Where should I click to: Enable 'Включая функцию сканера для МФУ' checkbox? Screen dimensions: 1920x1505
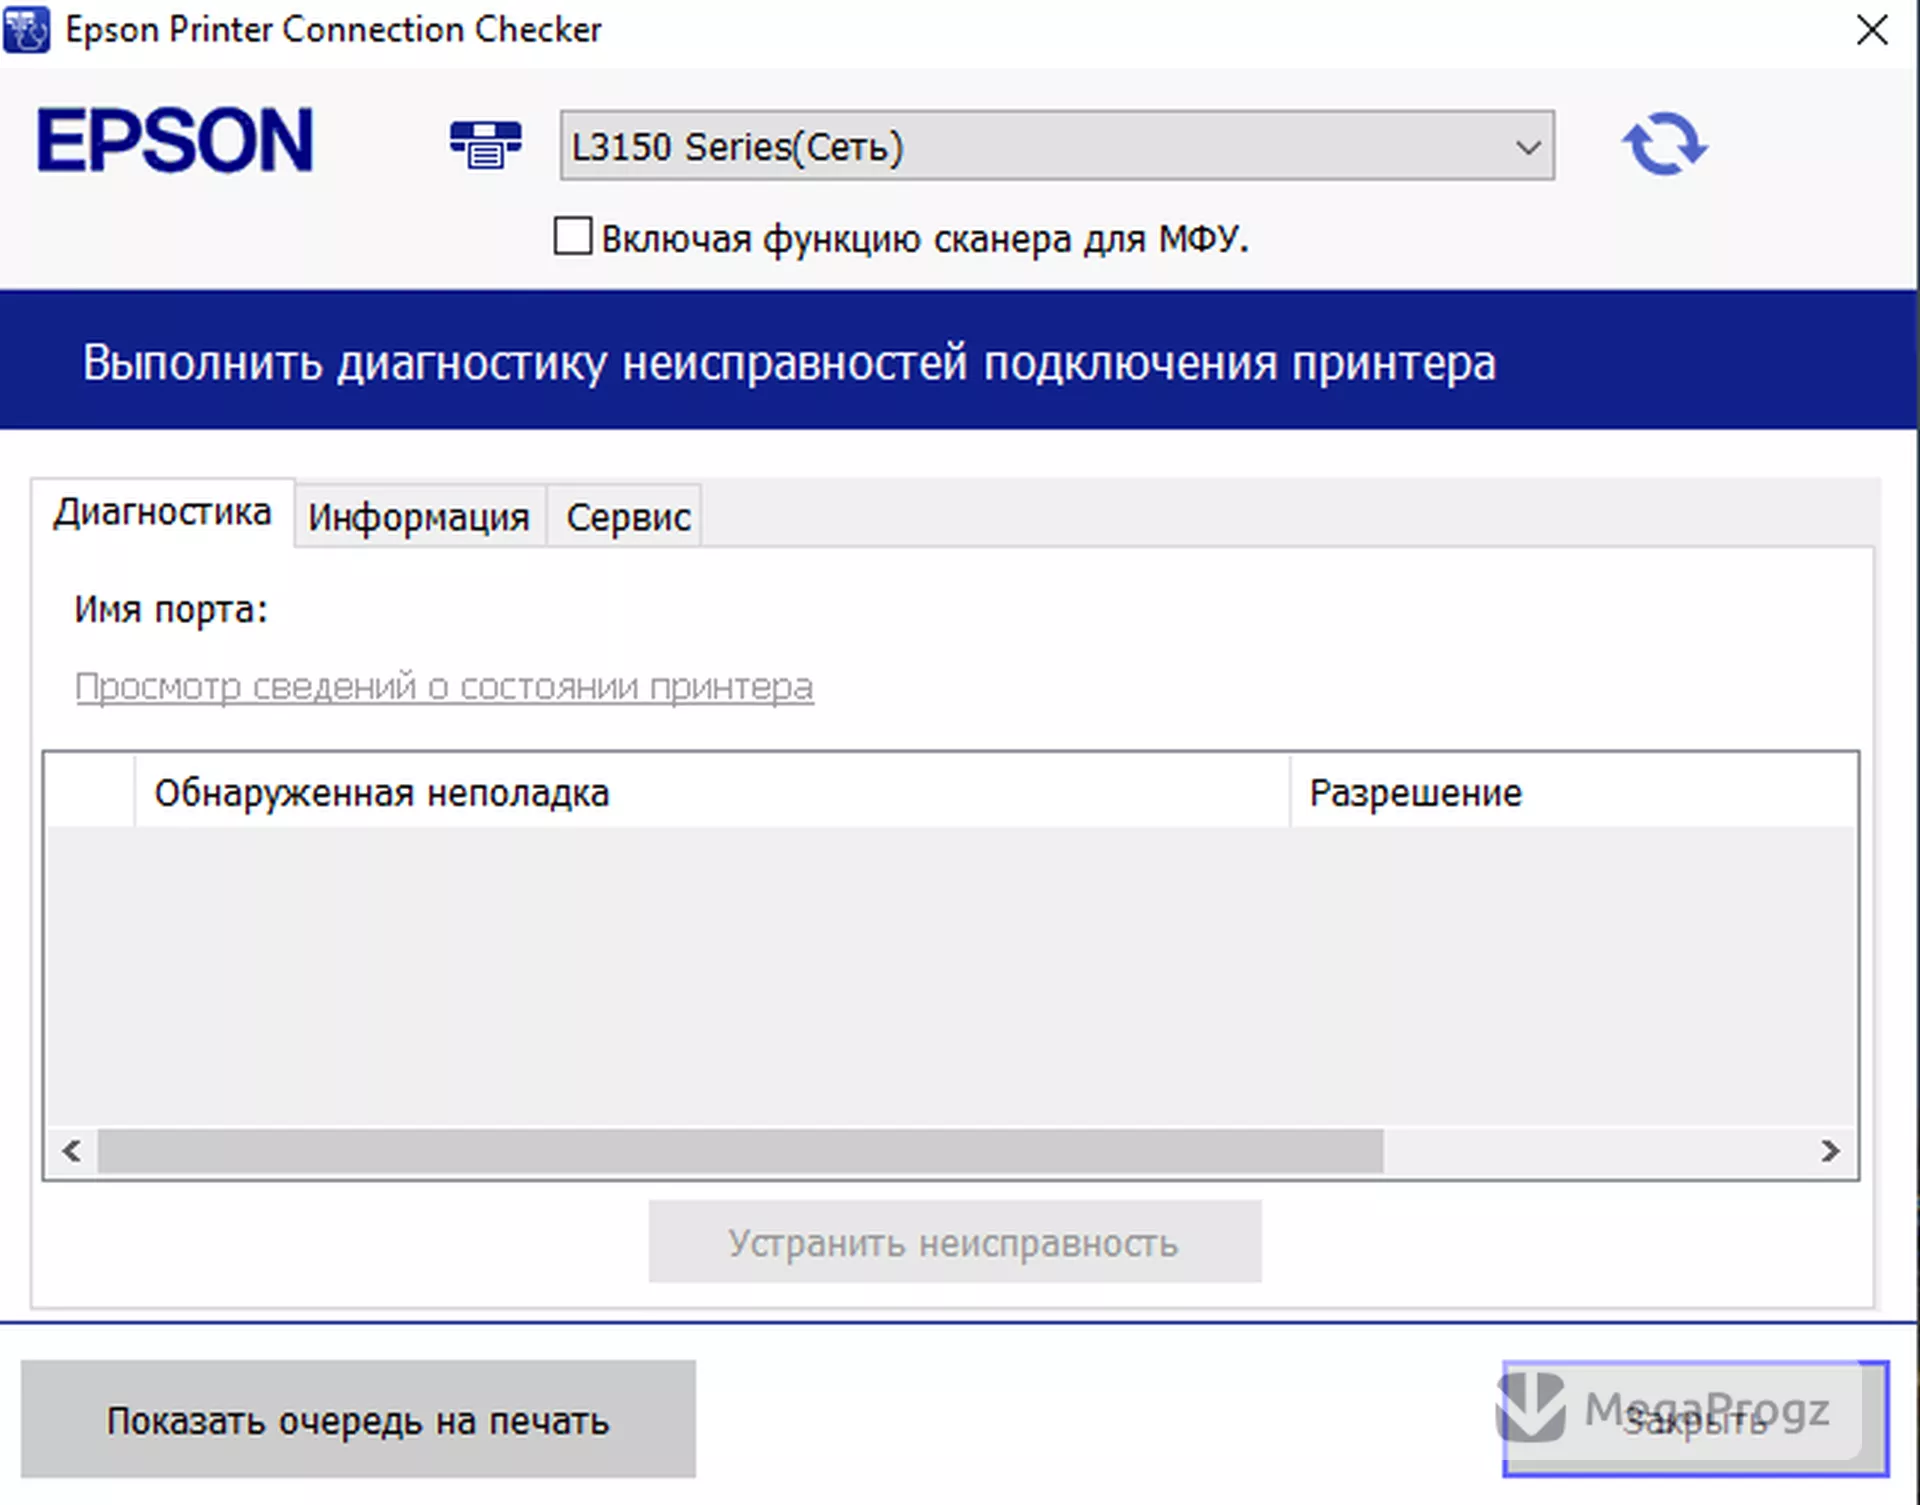coord(573,237)
